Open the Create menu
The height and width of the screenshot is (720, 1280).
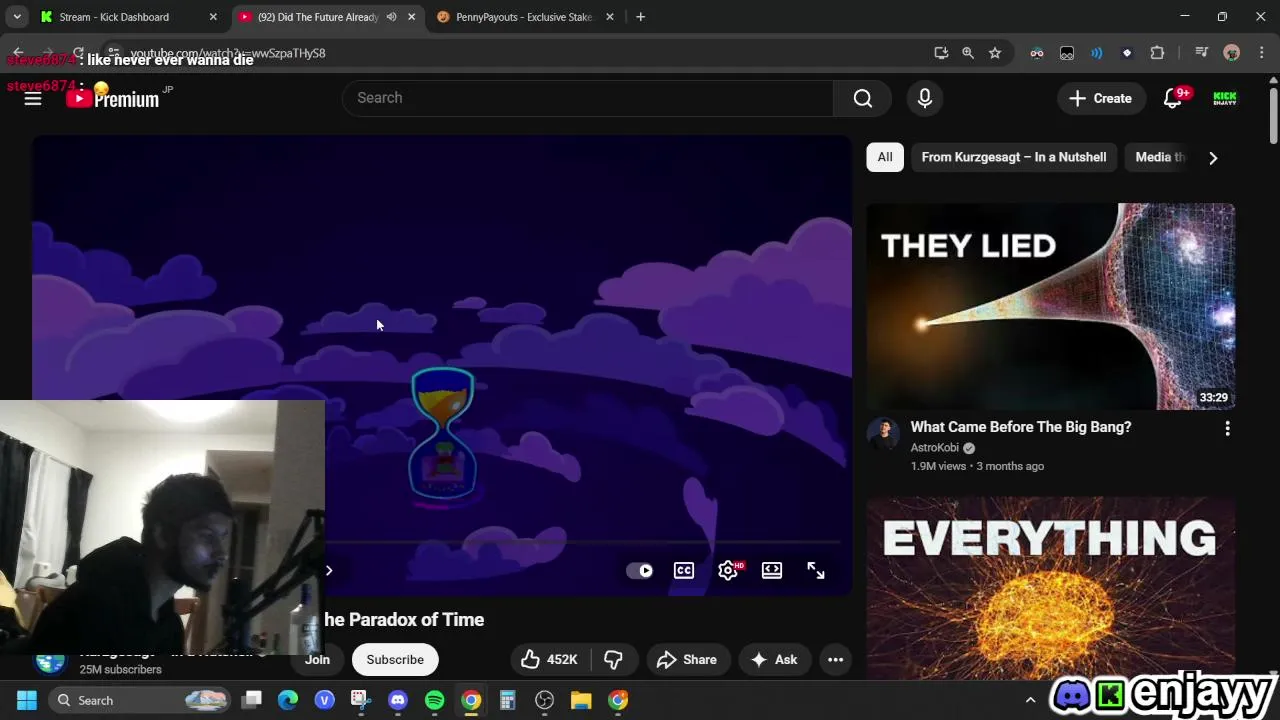1100,98
